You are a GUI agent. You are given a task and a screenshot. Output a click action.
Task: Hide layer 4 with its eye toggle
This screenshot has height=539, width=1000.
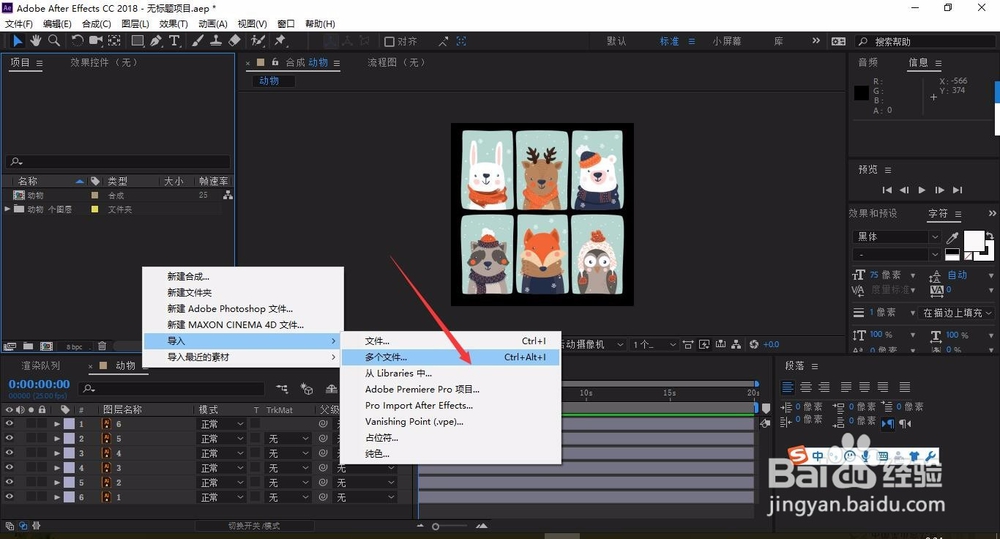(9, 453)
